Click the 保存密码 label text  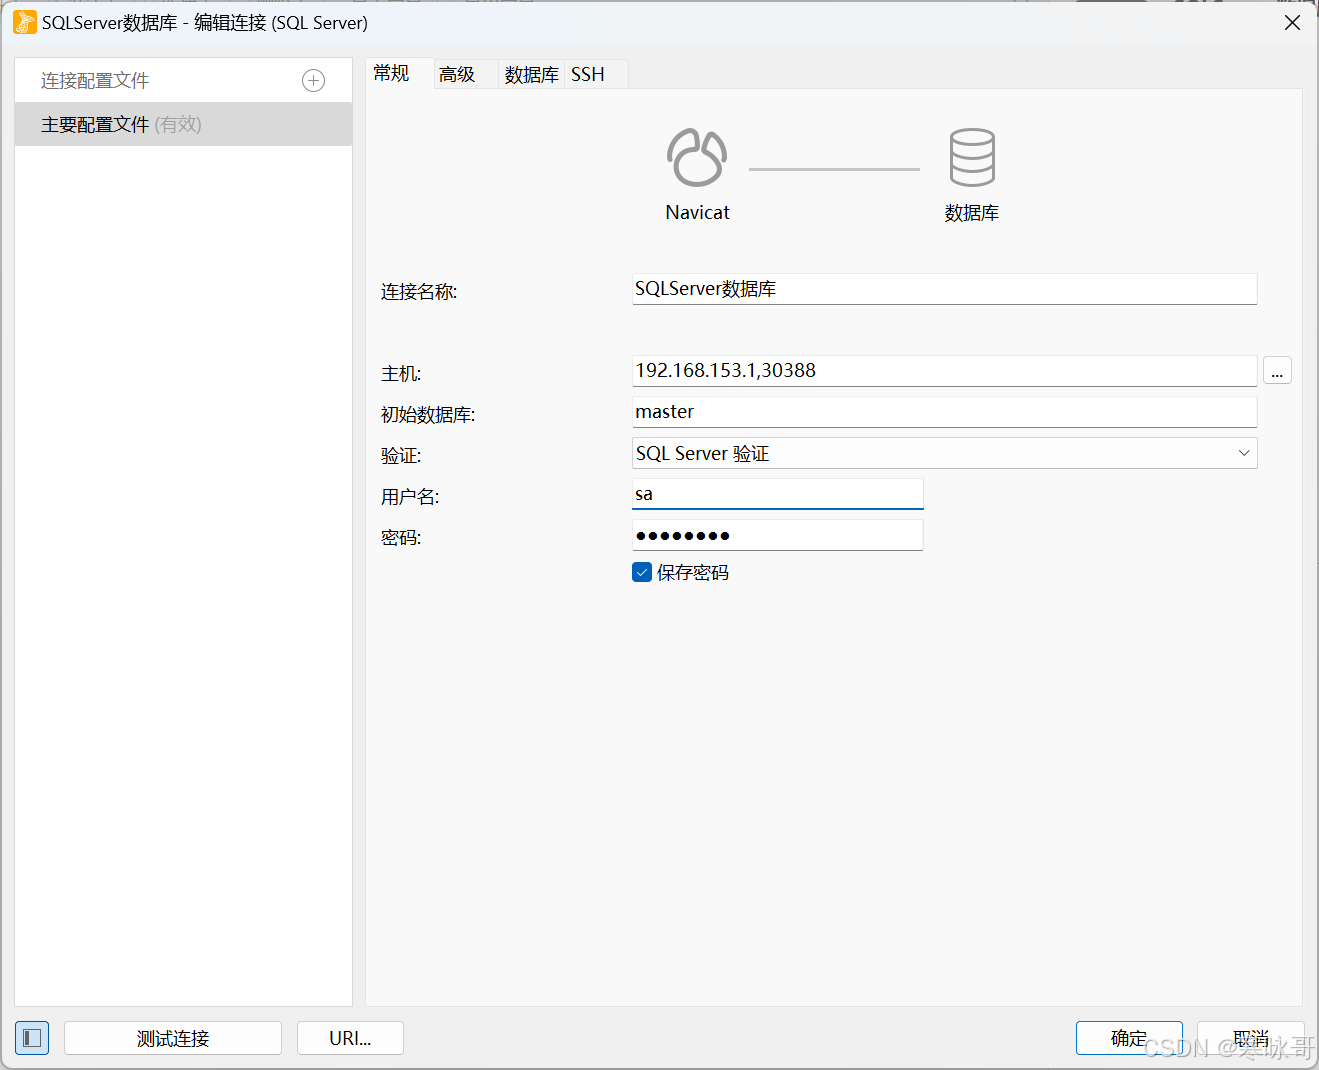[693, 573]
